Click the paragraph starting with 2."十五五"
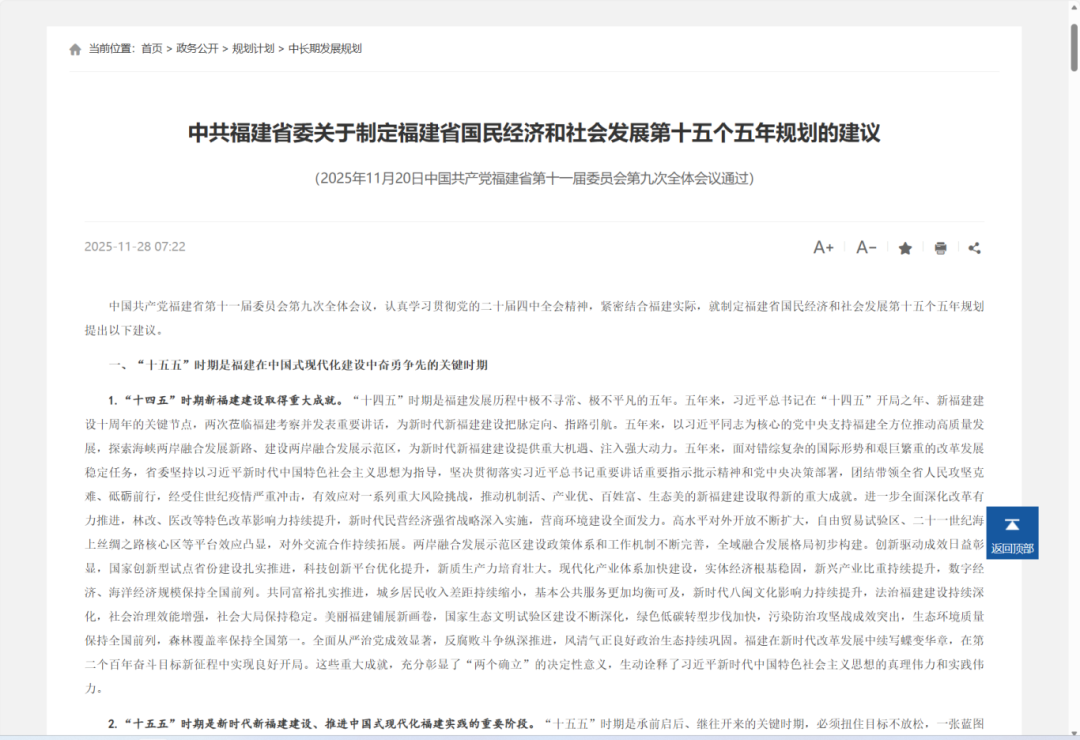 540,723
